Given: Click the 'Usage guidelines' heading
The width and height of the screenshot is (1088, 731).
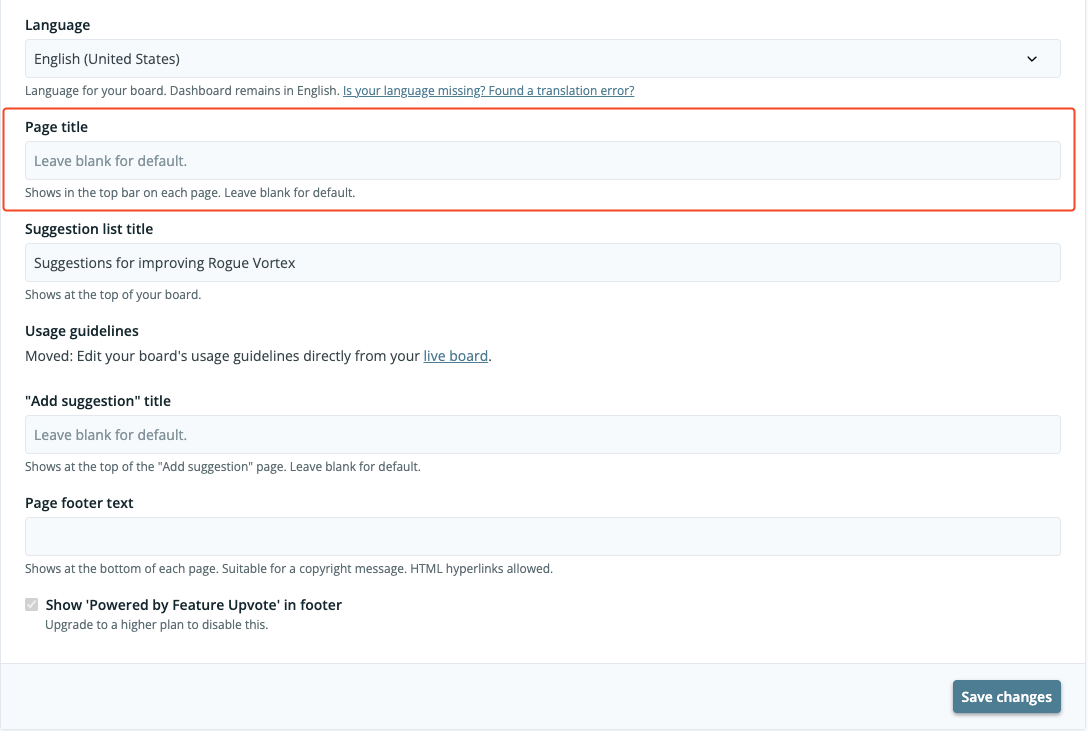Looking at the screenshot, I should click(x=82, y=331).
